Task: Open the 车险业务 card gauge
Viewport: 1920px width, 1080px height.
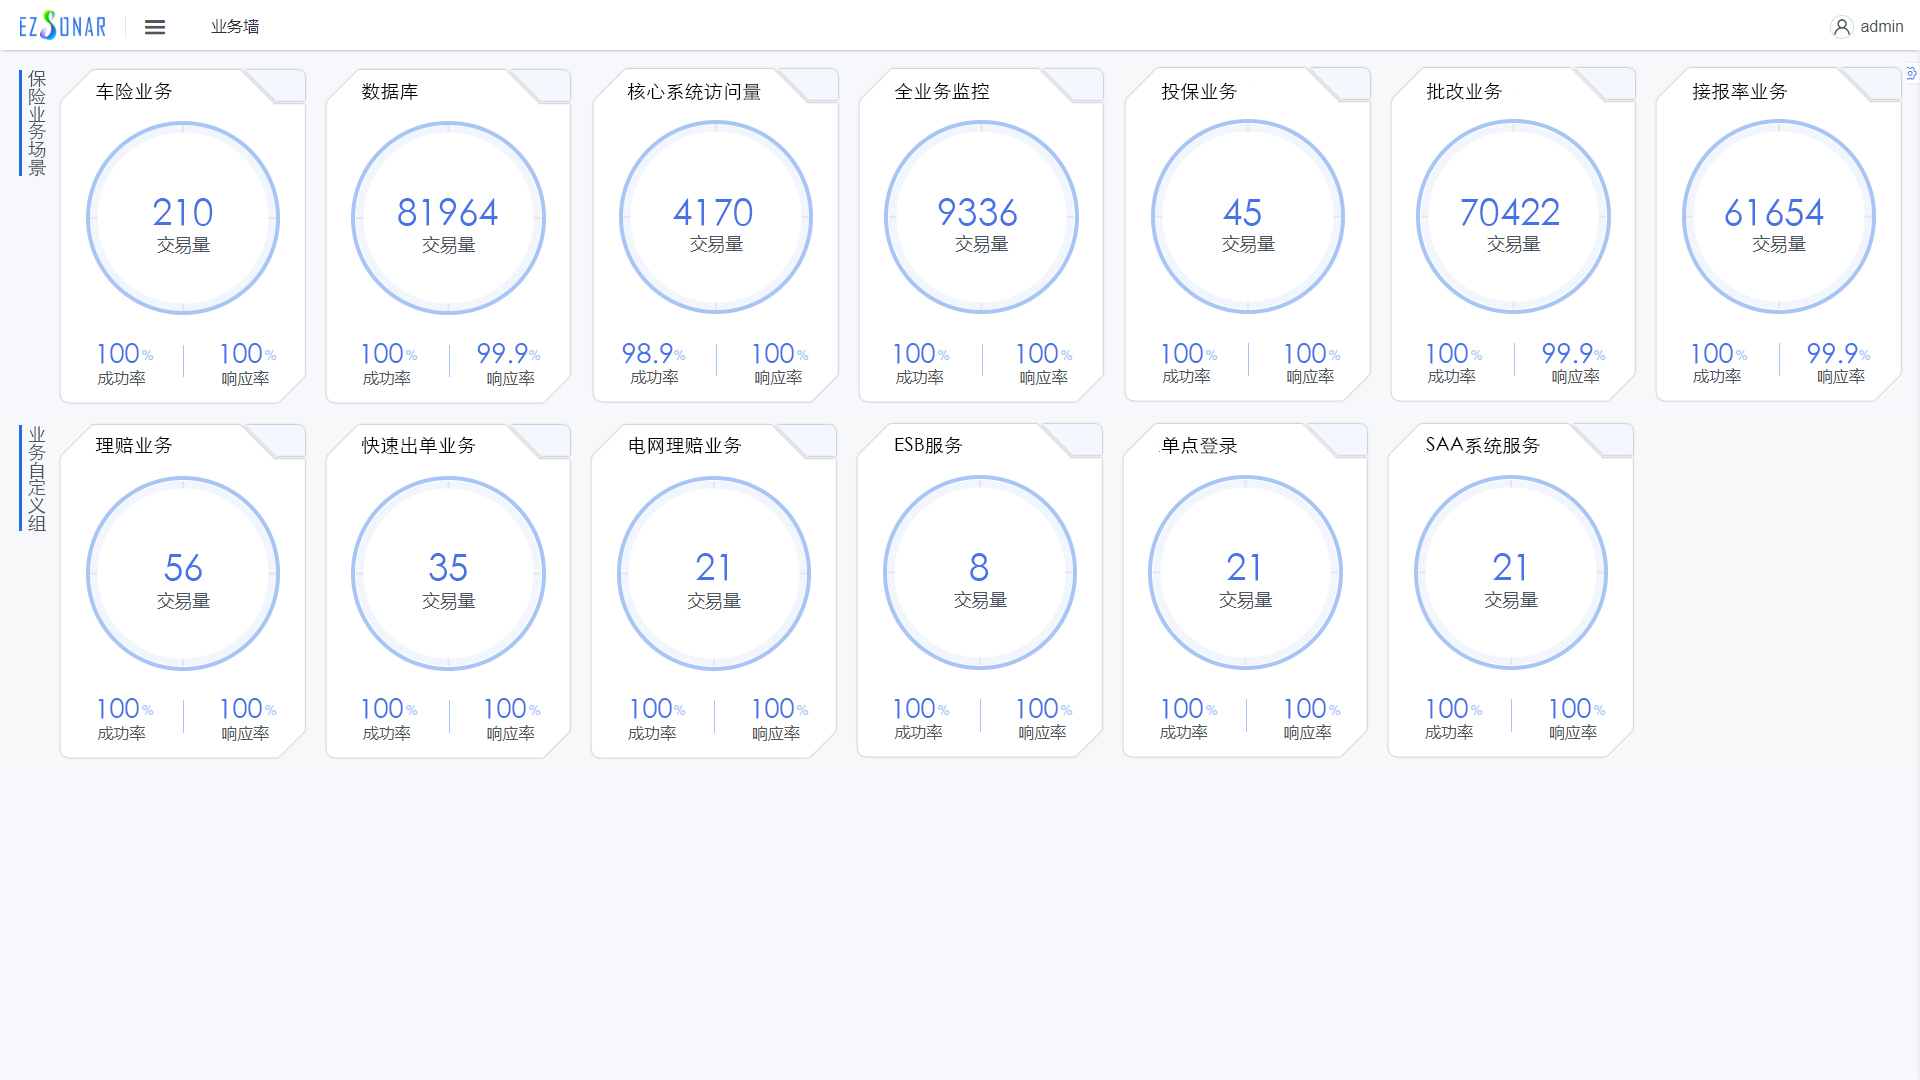Action: [x=183, y=217]
